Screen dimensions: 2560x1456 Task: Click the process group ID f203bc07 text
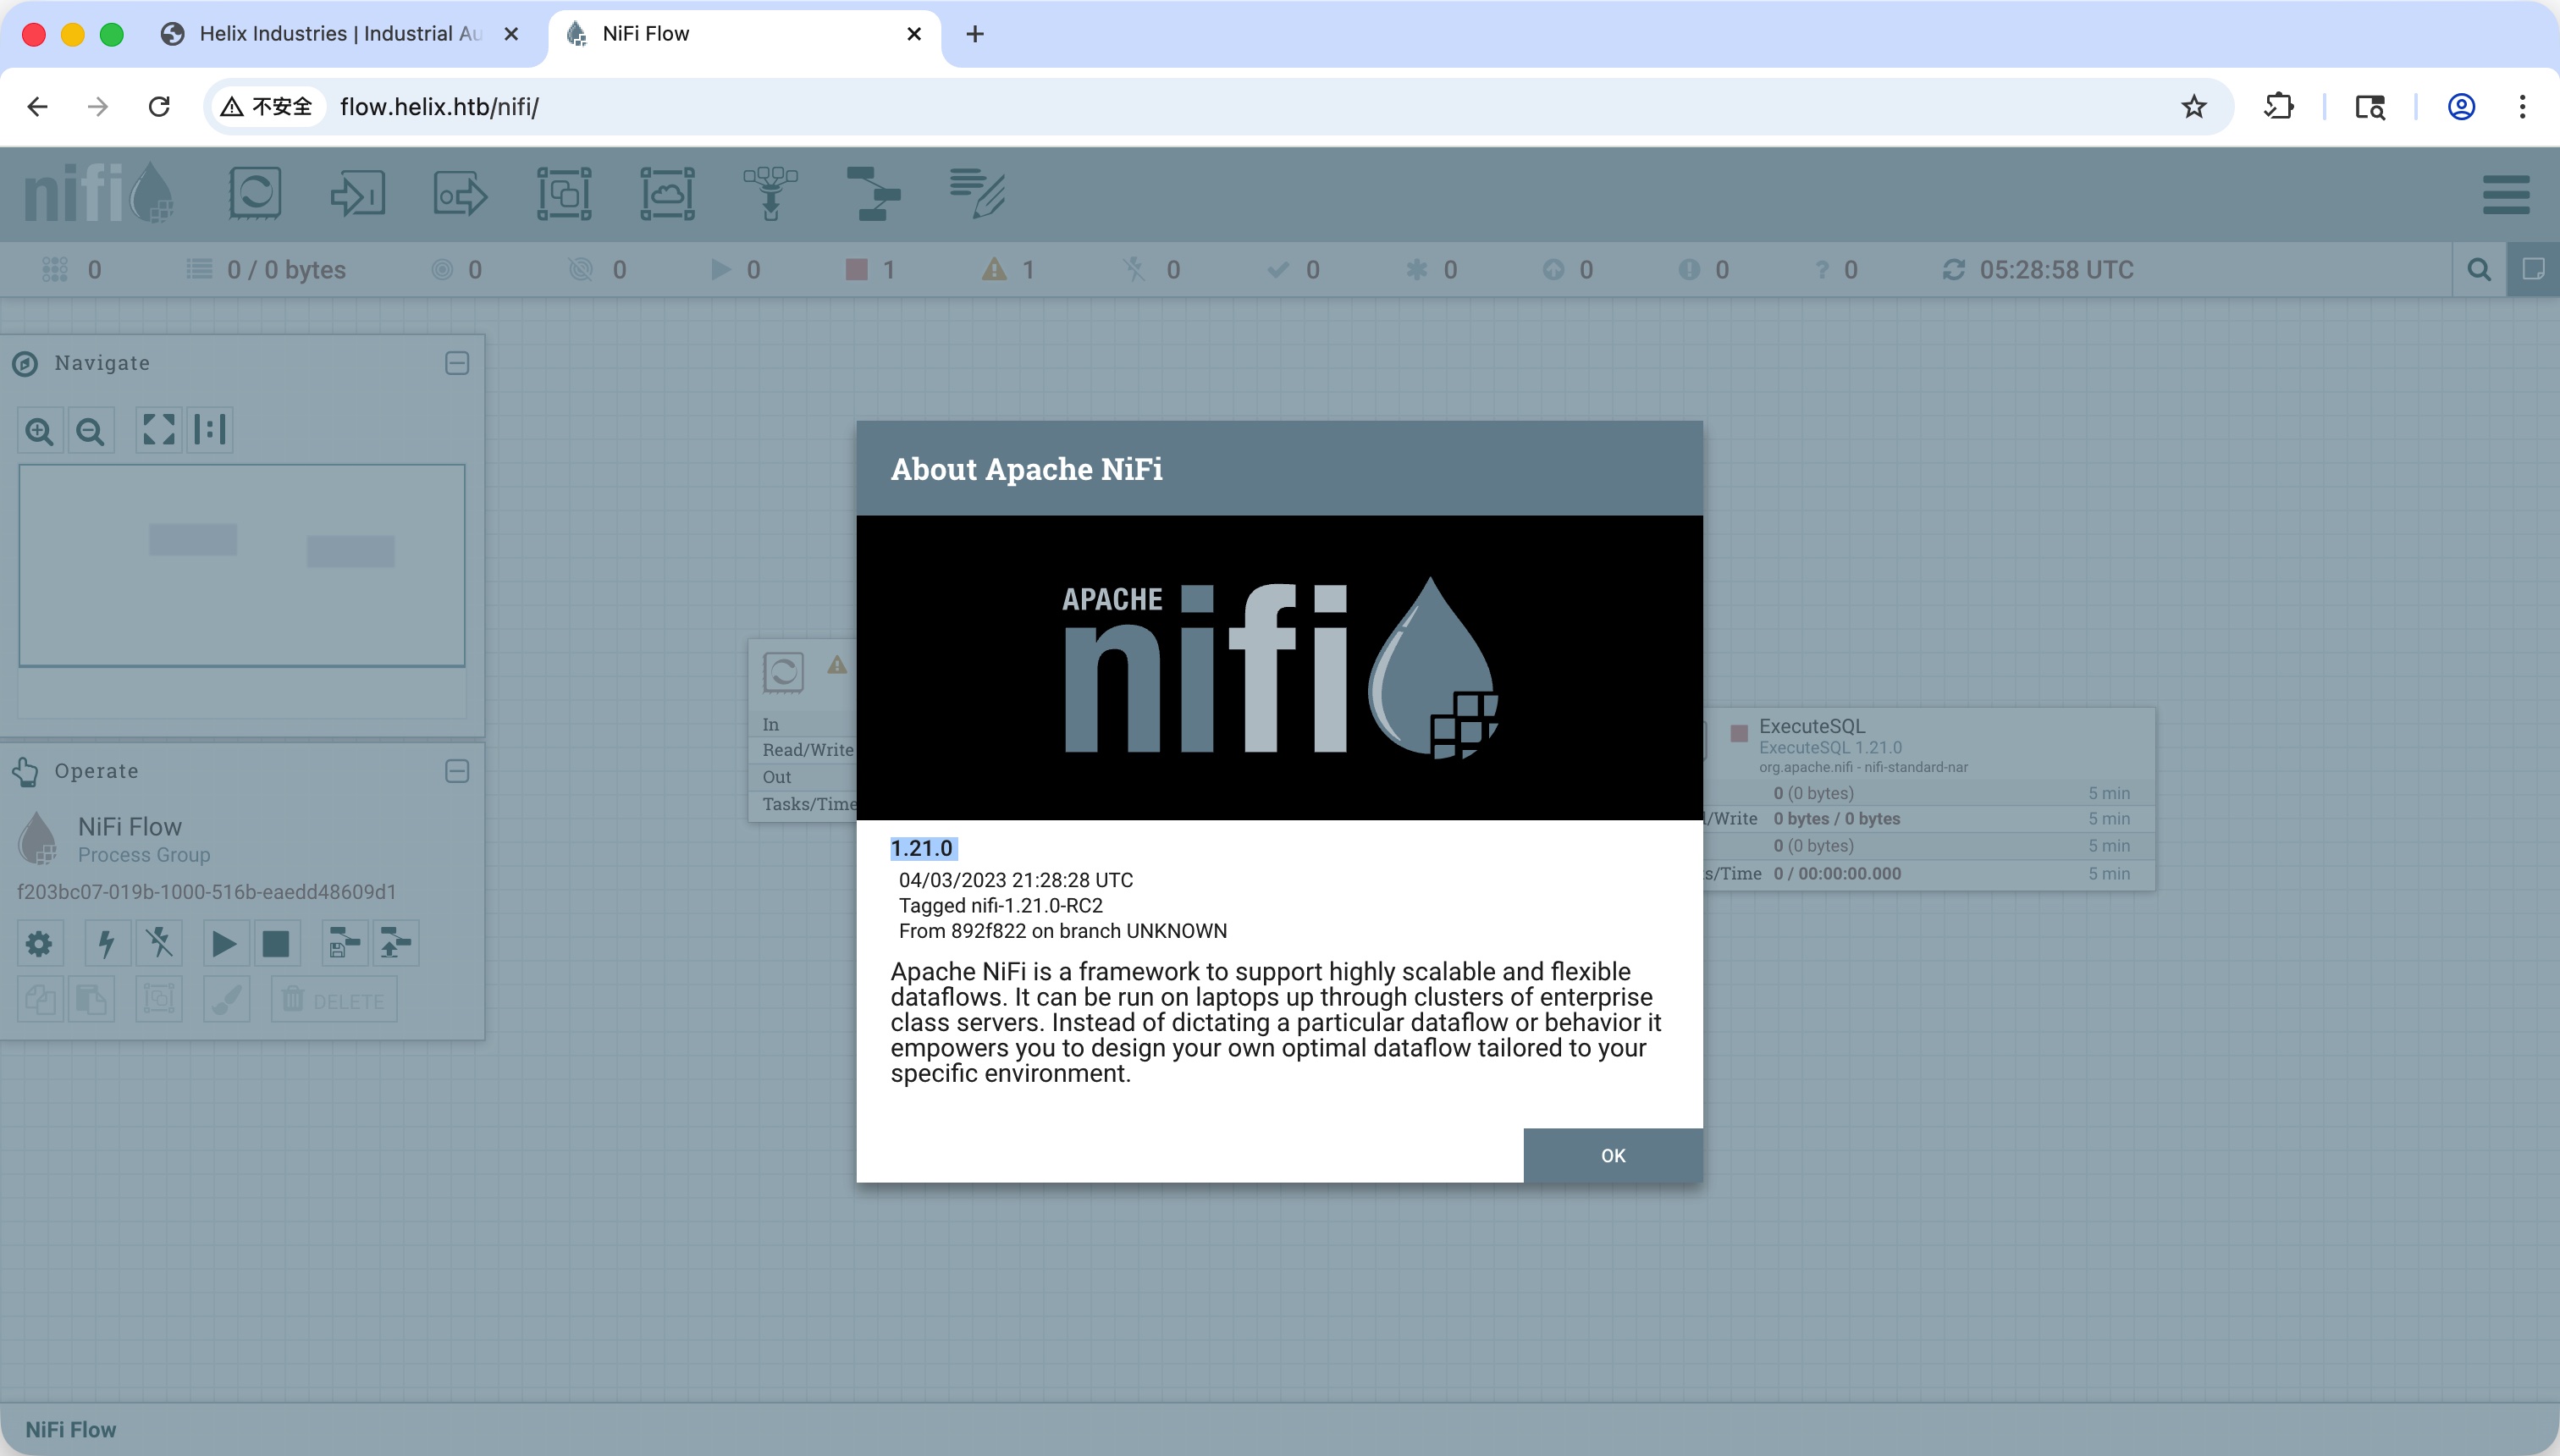tap(207, 891)
